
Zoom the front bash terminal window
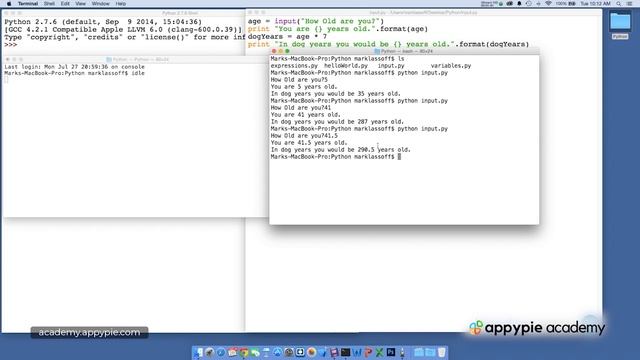(287, 51)
